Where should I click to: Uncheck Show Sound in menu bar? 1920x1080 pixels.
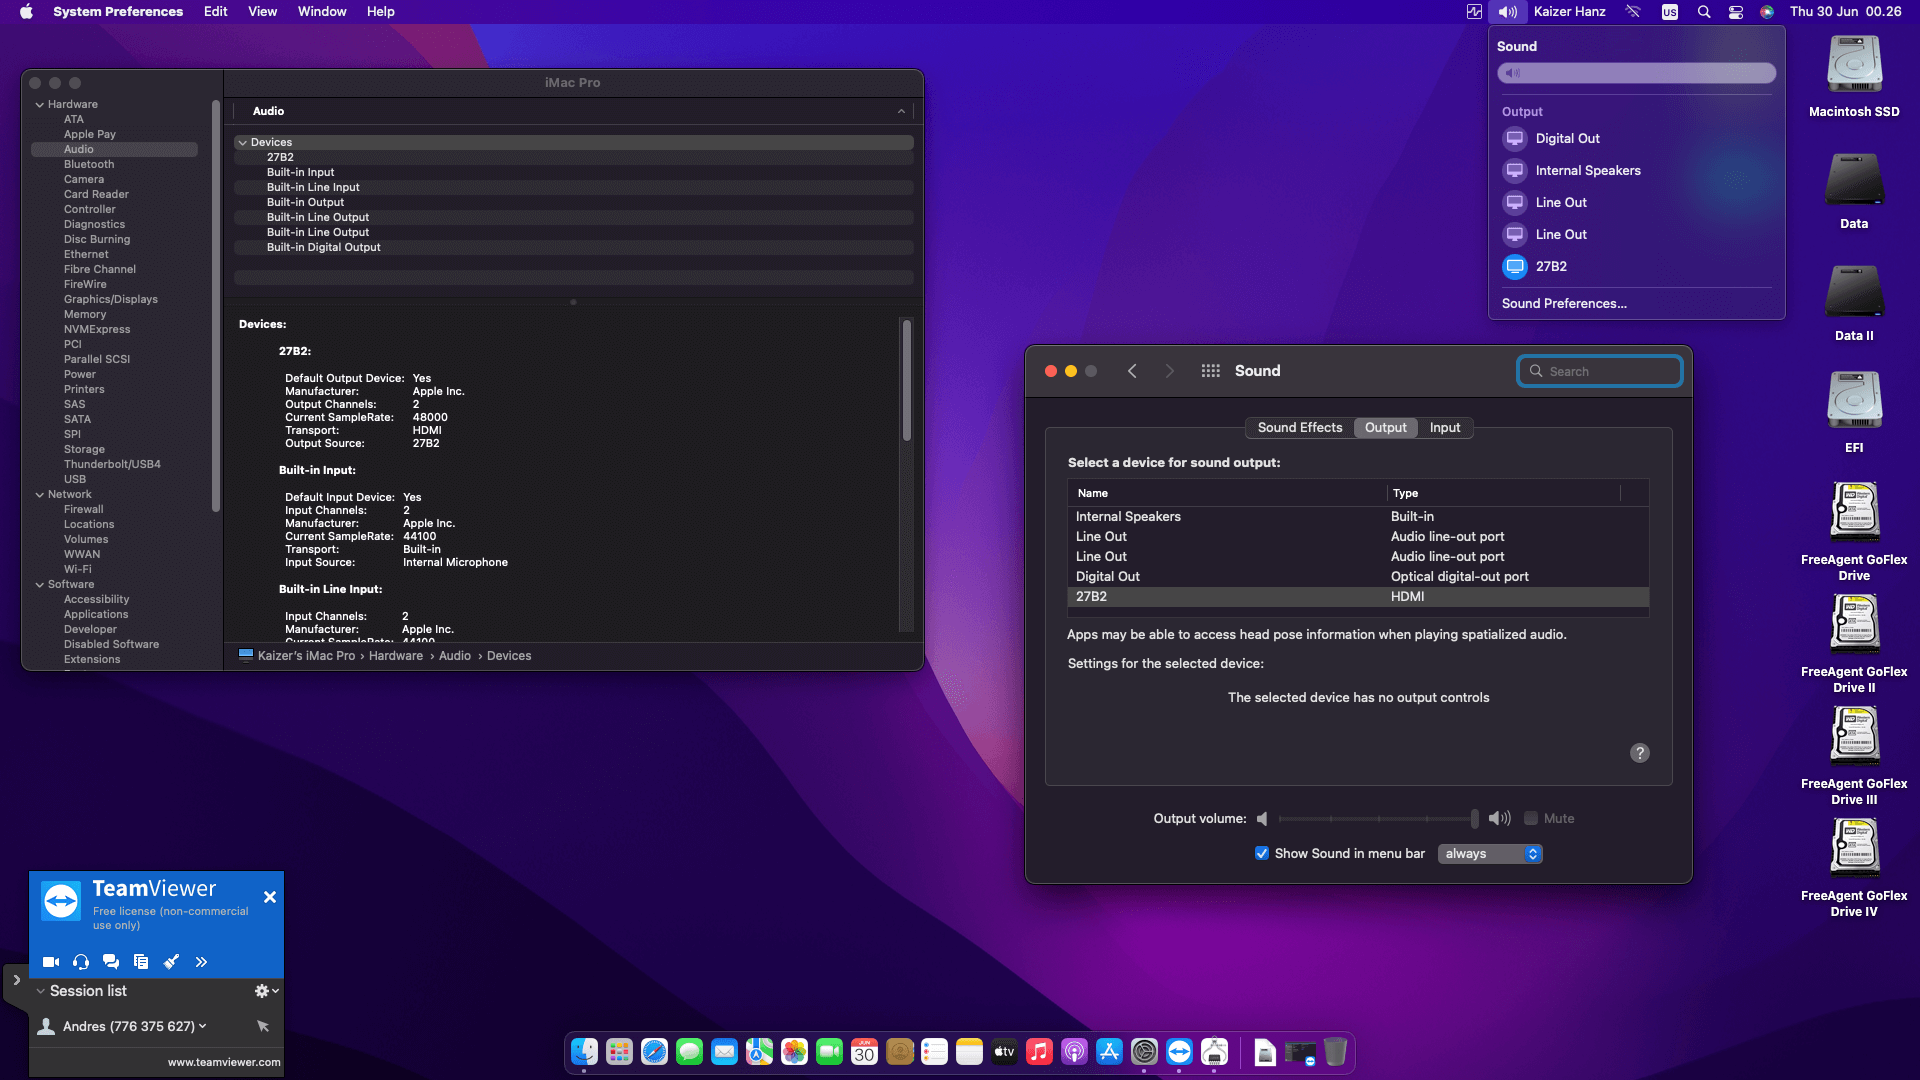click(x=1262, y=853)
